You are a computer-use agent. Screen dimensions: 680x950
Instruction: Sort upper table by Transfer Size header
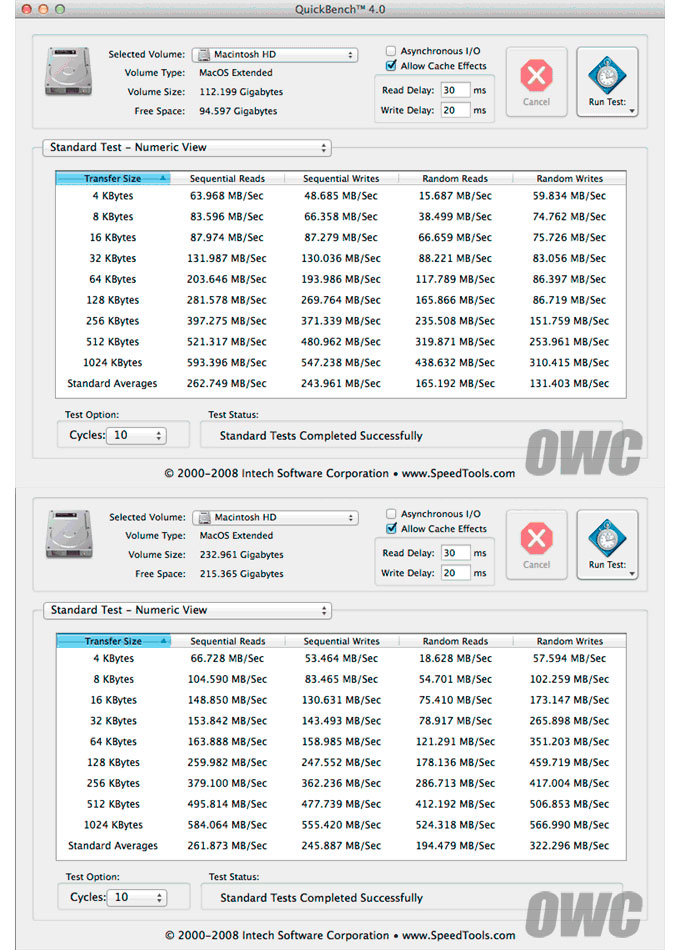click(x=113, y=179)
